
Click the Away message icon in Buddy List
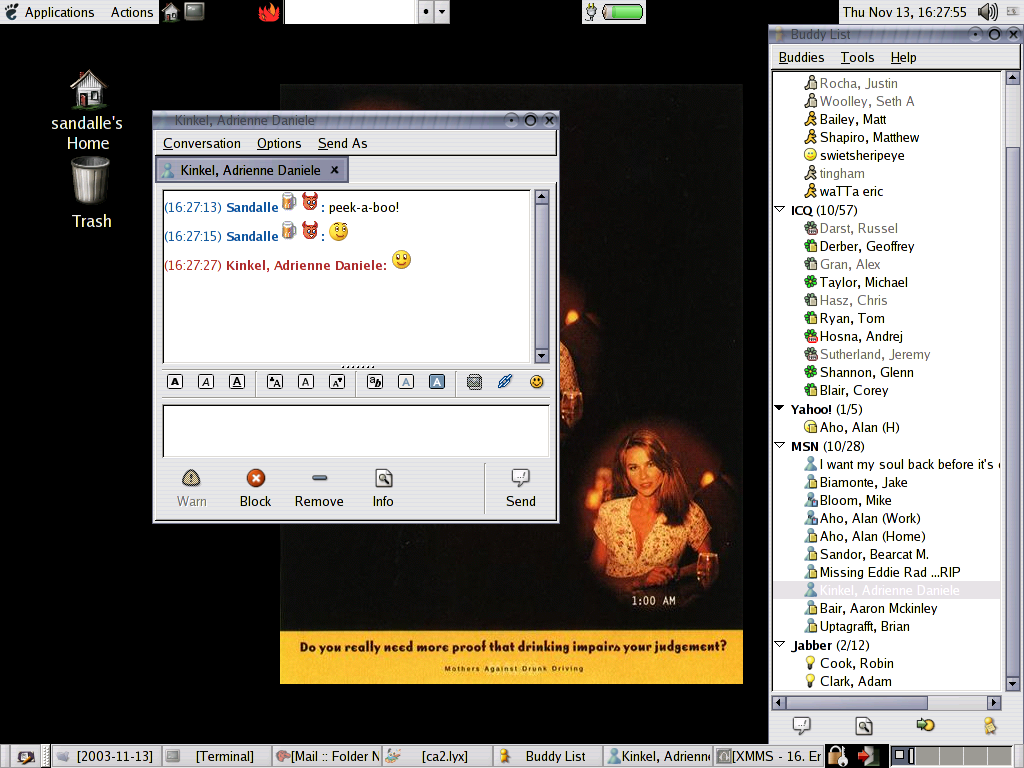[x=989, y=726]
